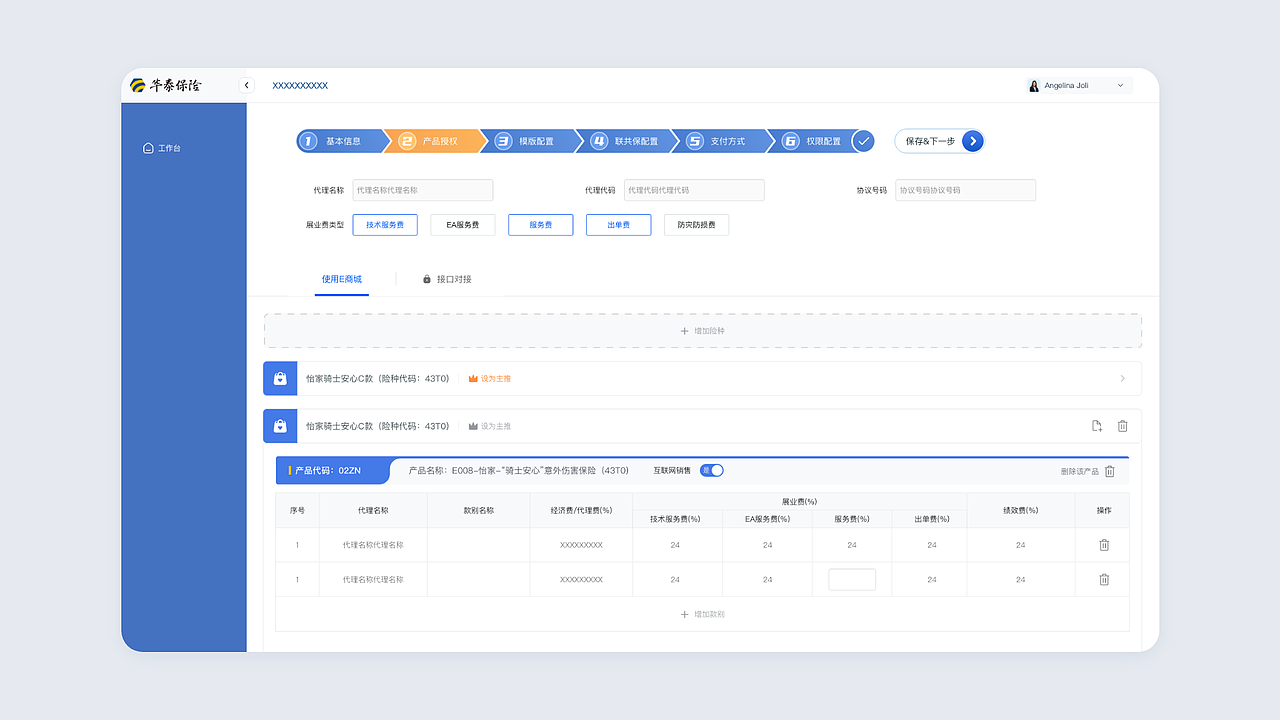Focus the 代理名称 input field

423,190
